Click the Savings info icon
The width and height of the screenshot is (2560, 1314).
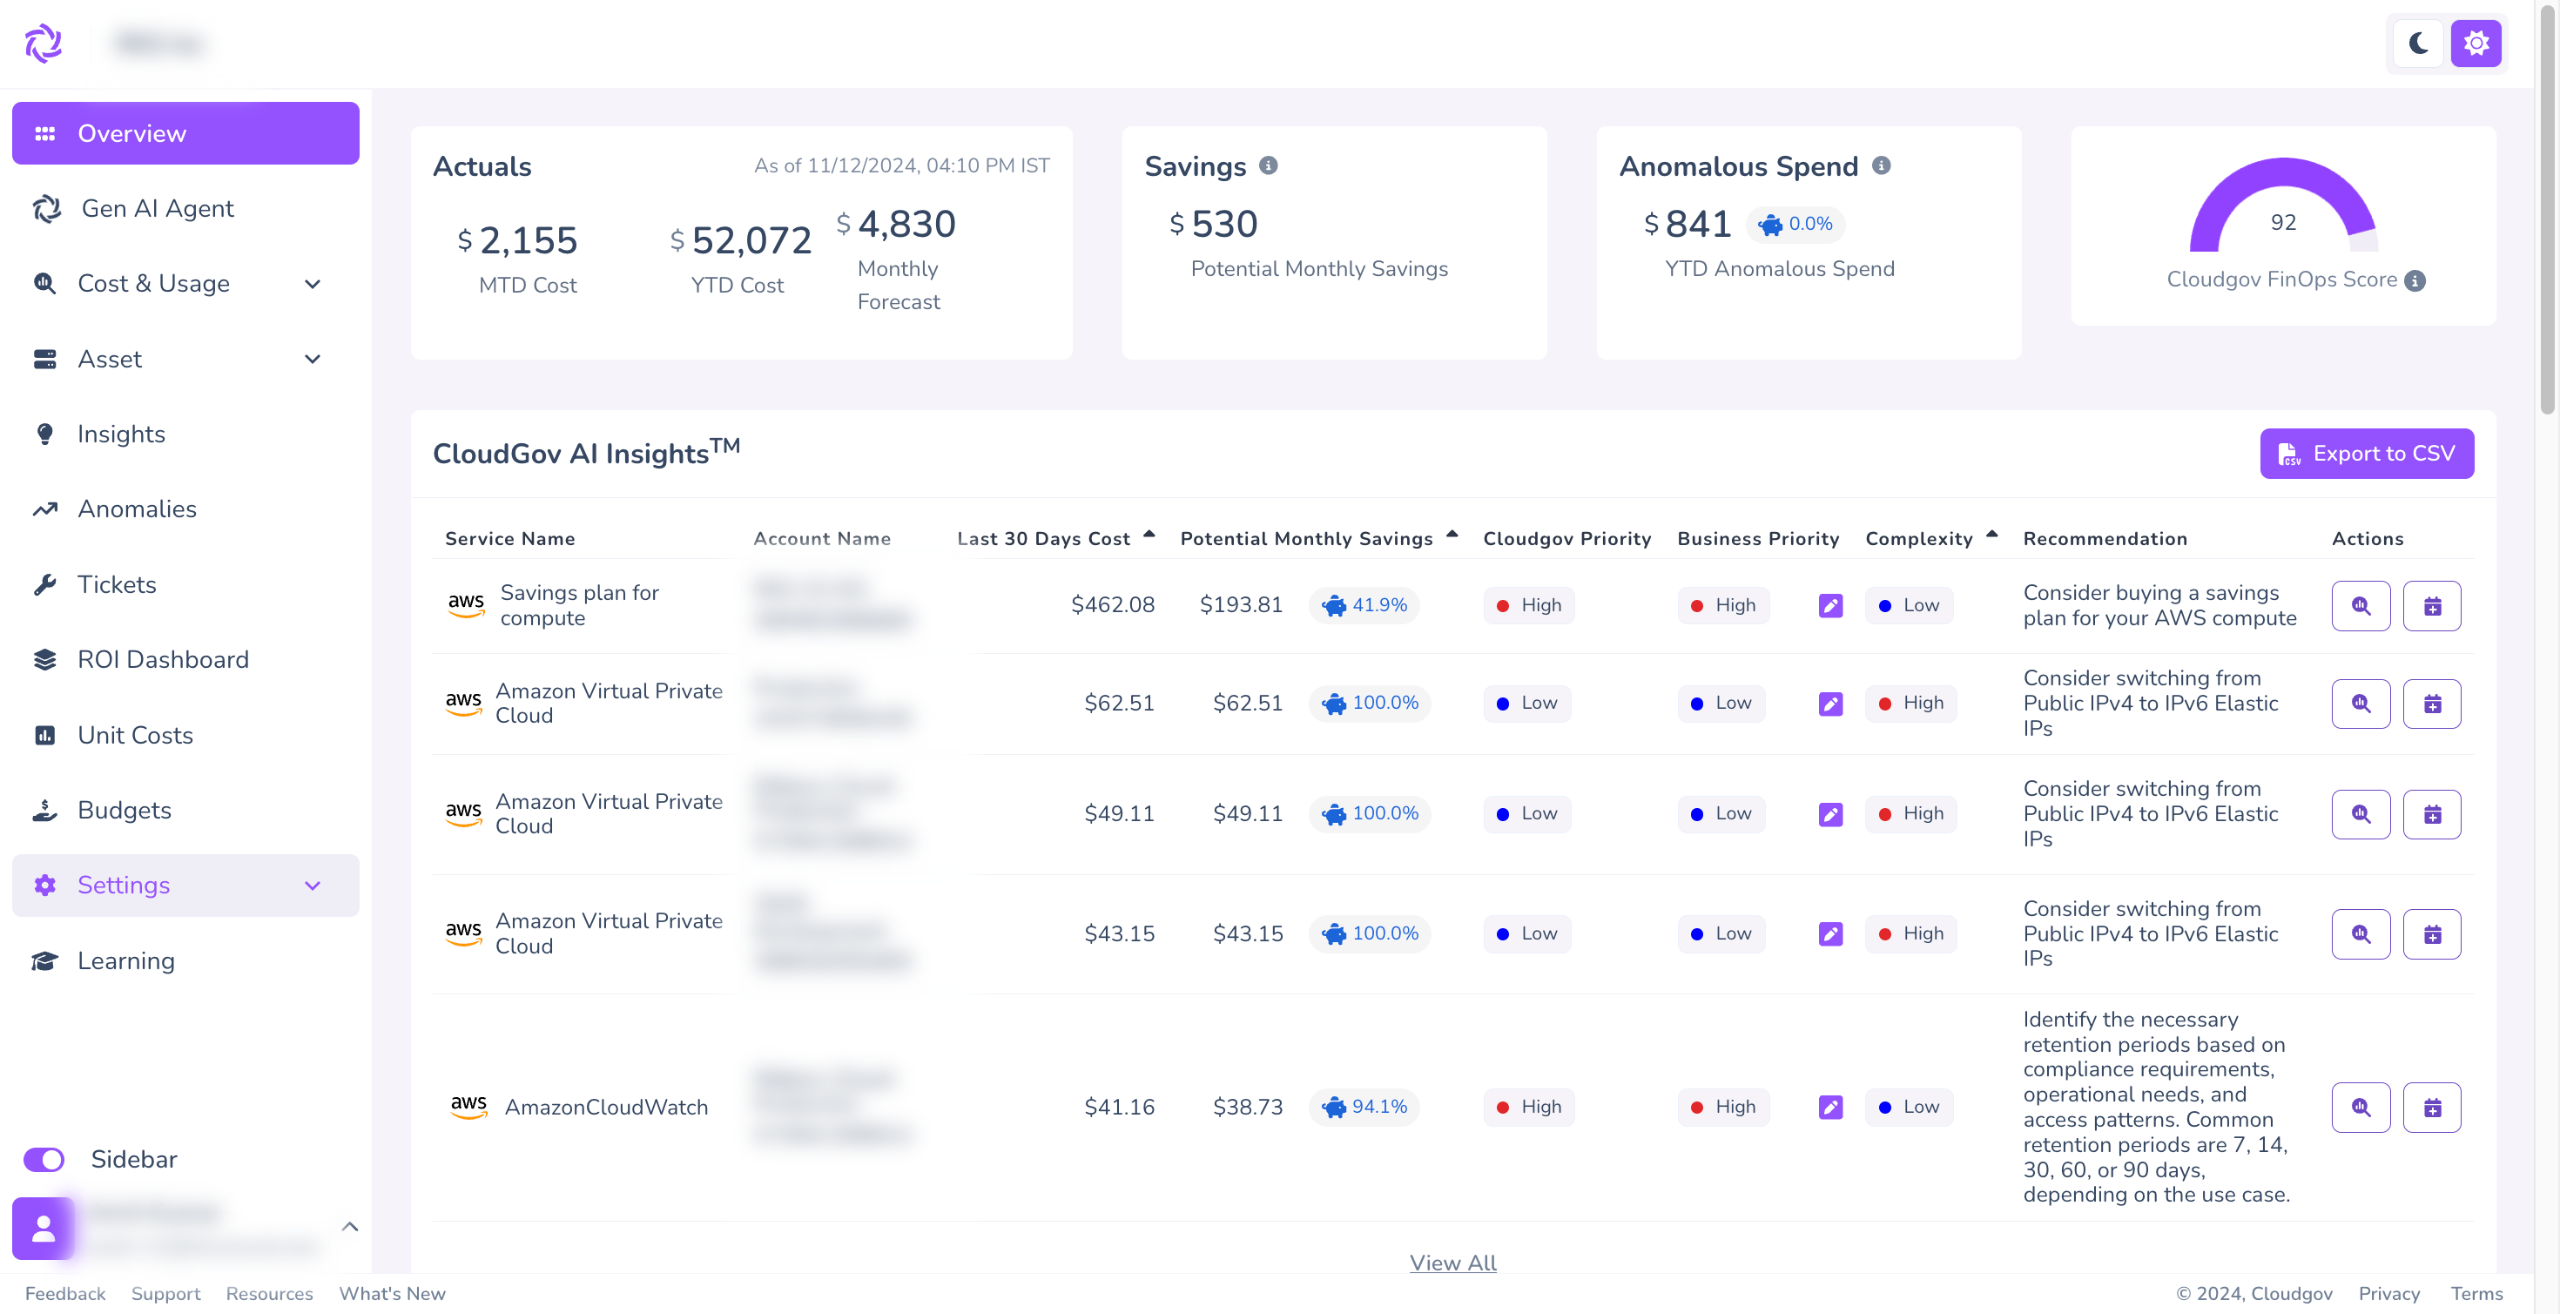(x=1268, y=166)
